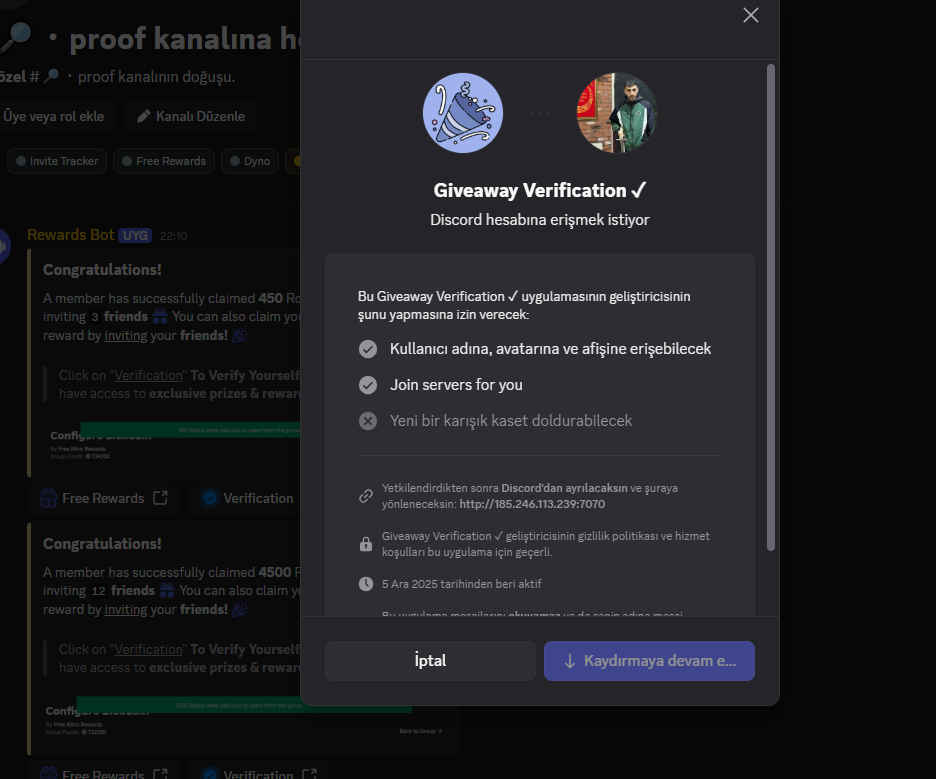This screenshot has width=936, height=779.
Task: Select the Dyno chip
Action: click(250, 161)
